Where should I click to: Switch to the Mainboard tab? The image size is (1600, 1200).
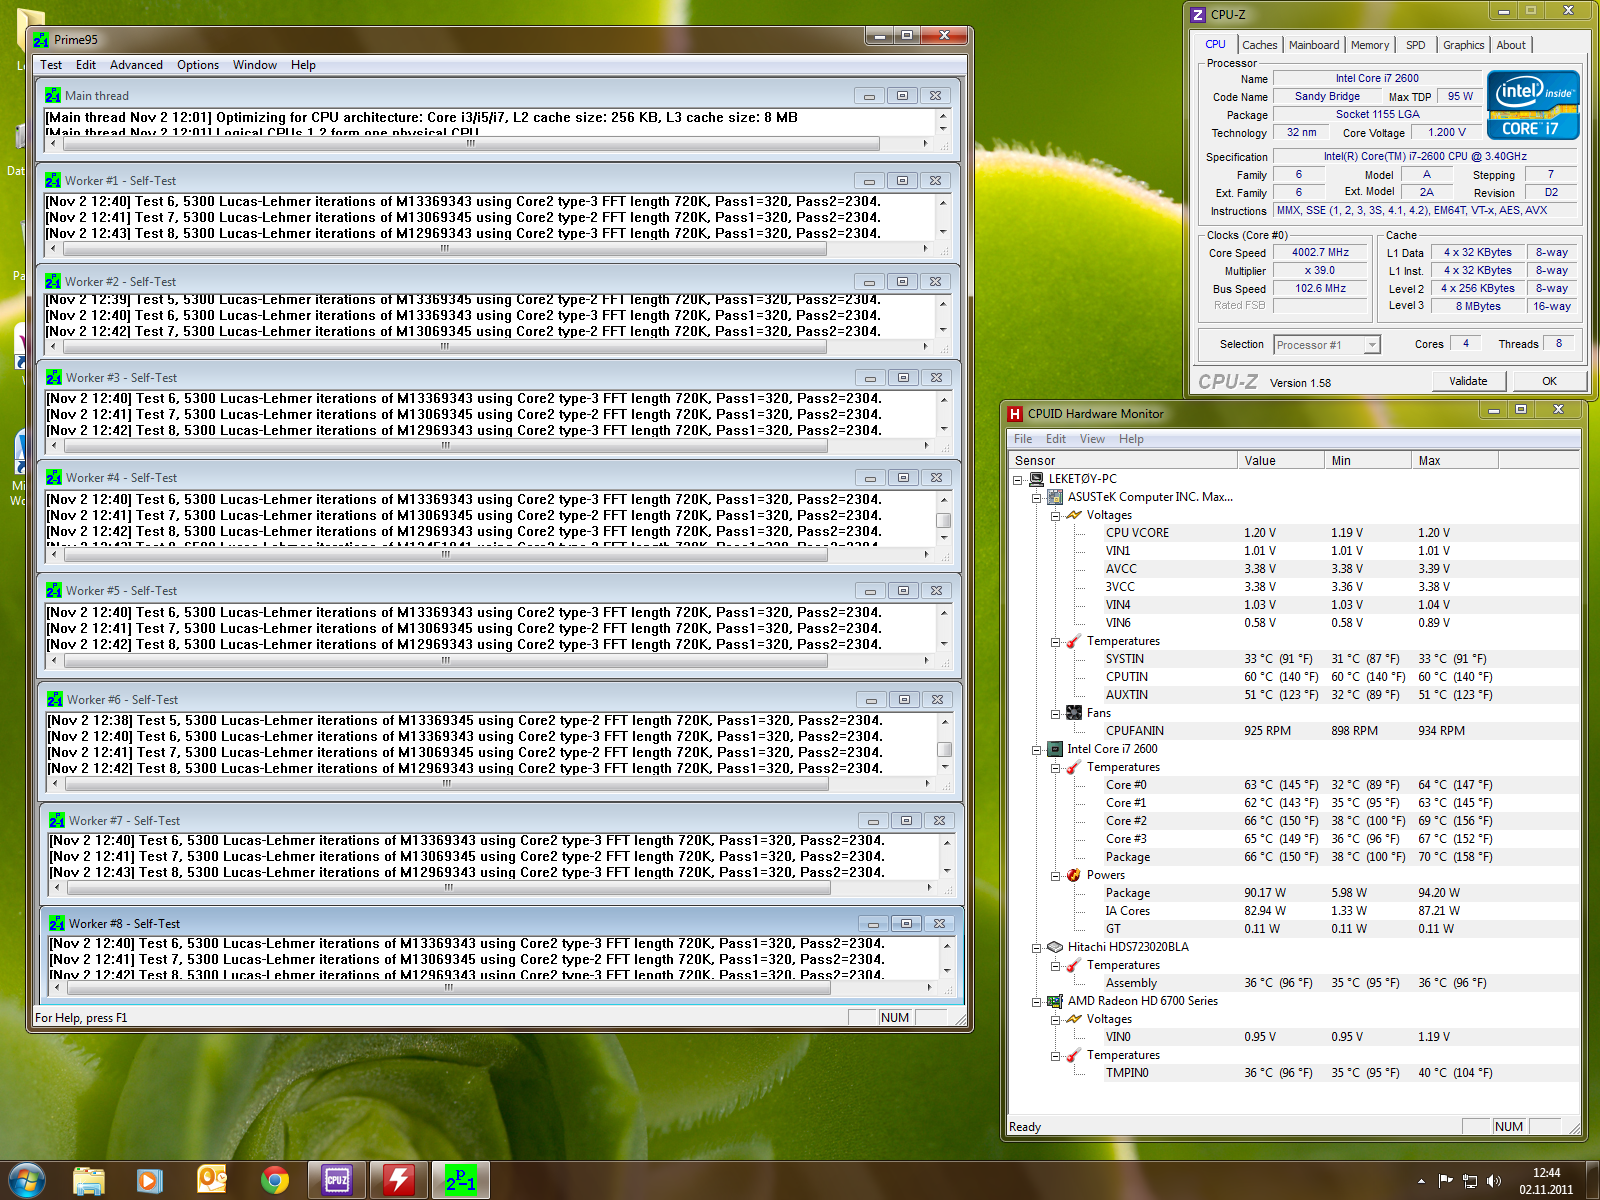(x=1314, y=45)
